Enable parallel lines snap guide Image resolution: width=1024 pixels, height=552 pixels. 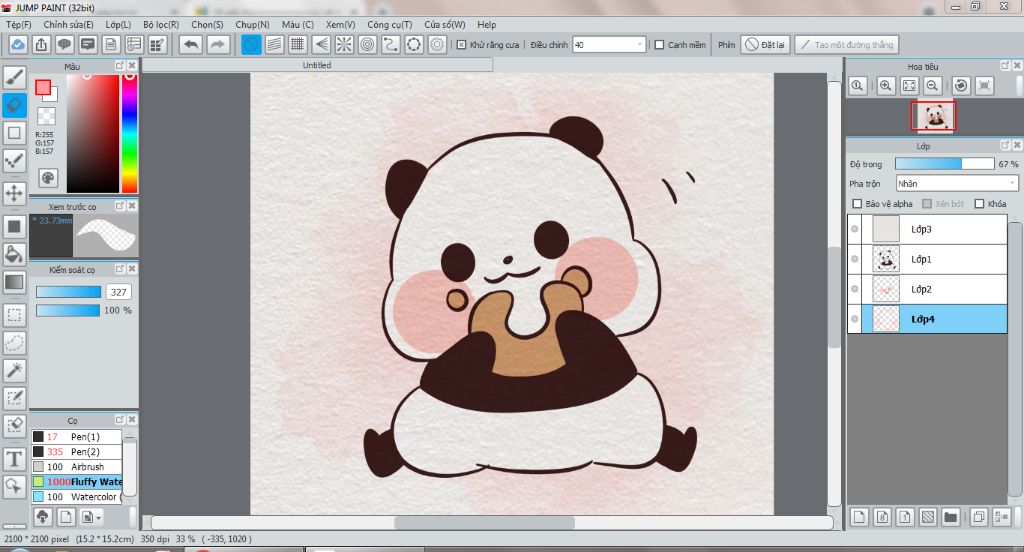pos(274,44)
